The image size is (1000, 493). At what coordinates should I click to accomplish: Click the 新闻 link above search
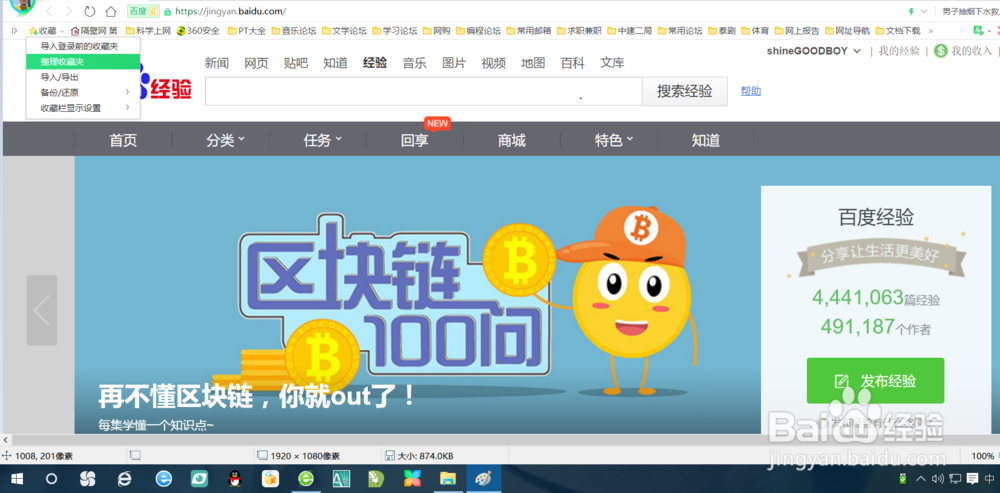coord(217,63)
